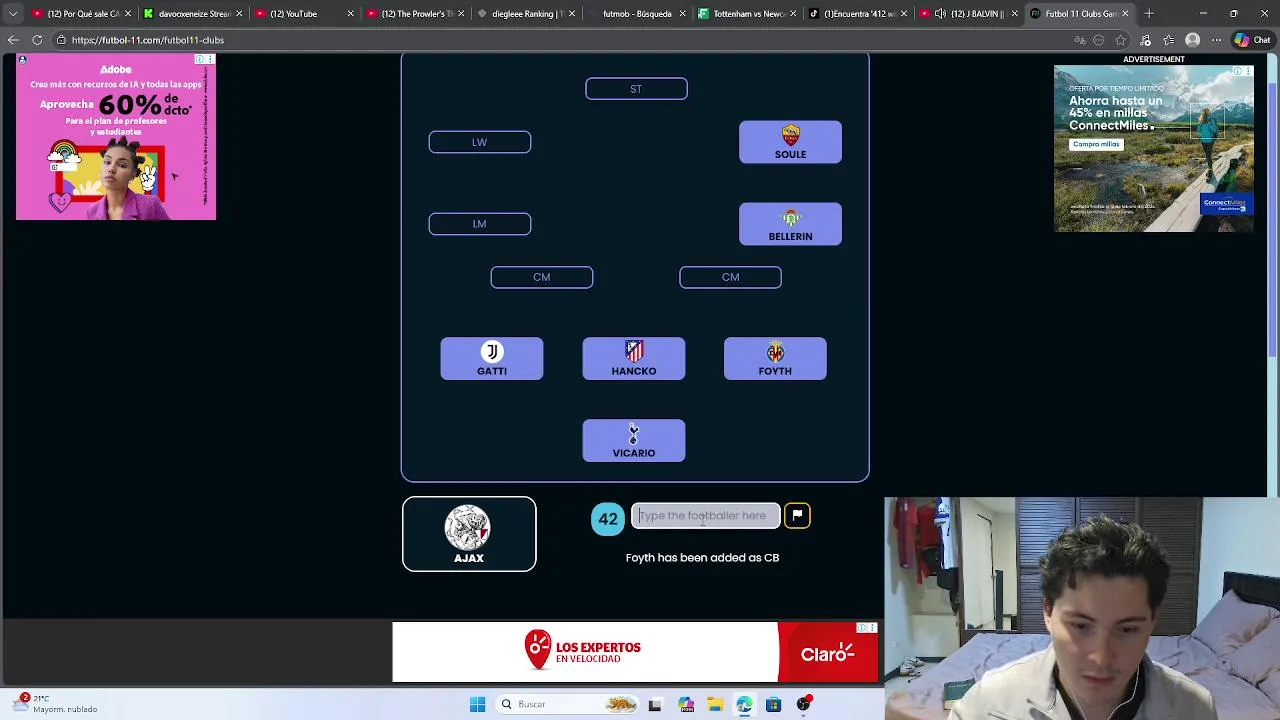Close the Futbol 11 Clubs tab
1280x720 pixels.
tap(1125, 14)
